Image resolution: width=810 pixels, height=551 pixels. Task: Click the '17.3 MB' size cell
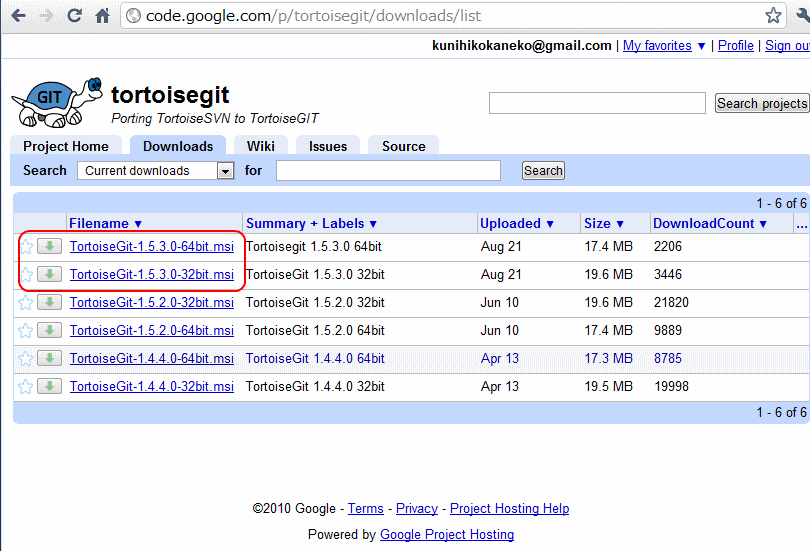(x=609, y=358)
